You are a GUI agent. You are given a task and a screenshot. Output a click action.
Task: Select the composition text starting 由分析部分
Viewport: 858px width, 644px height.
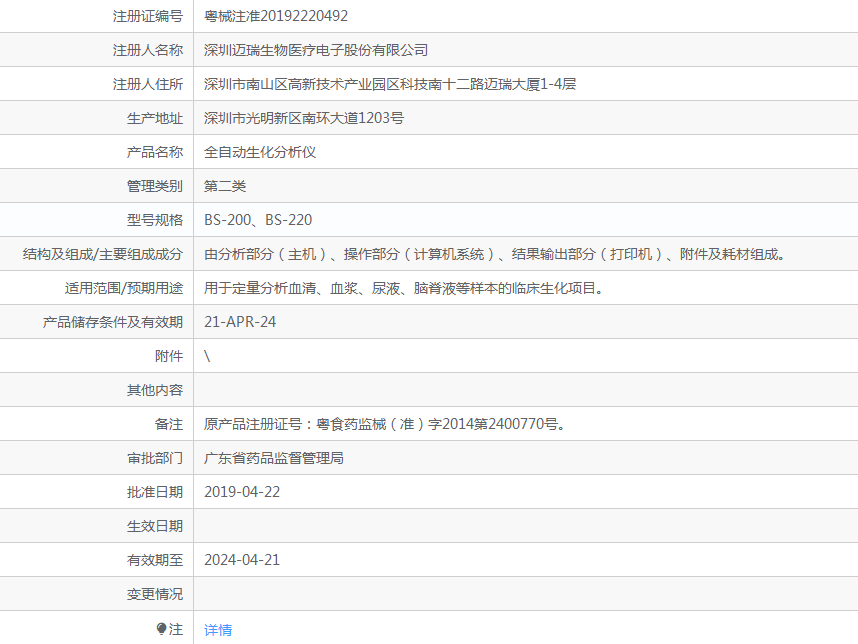[495, 254]
